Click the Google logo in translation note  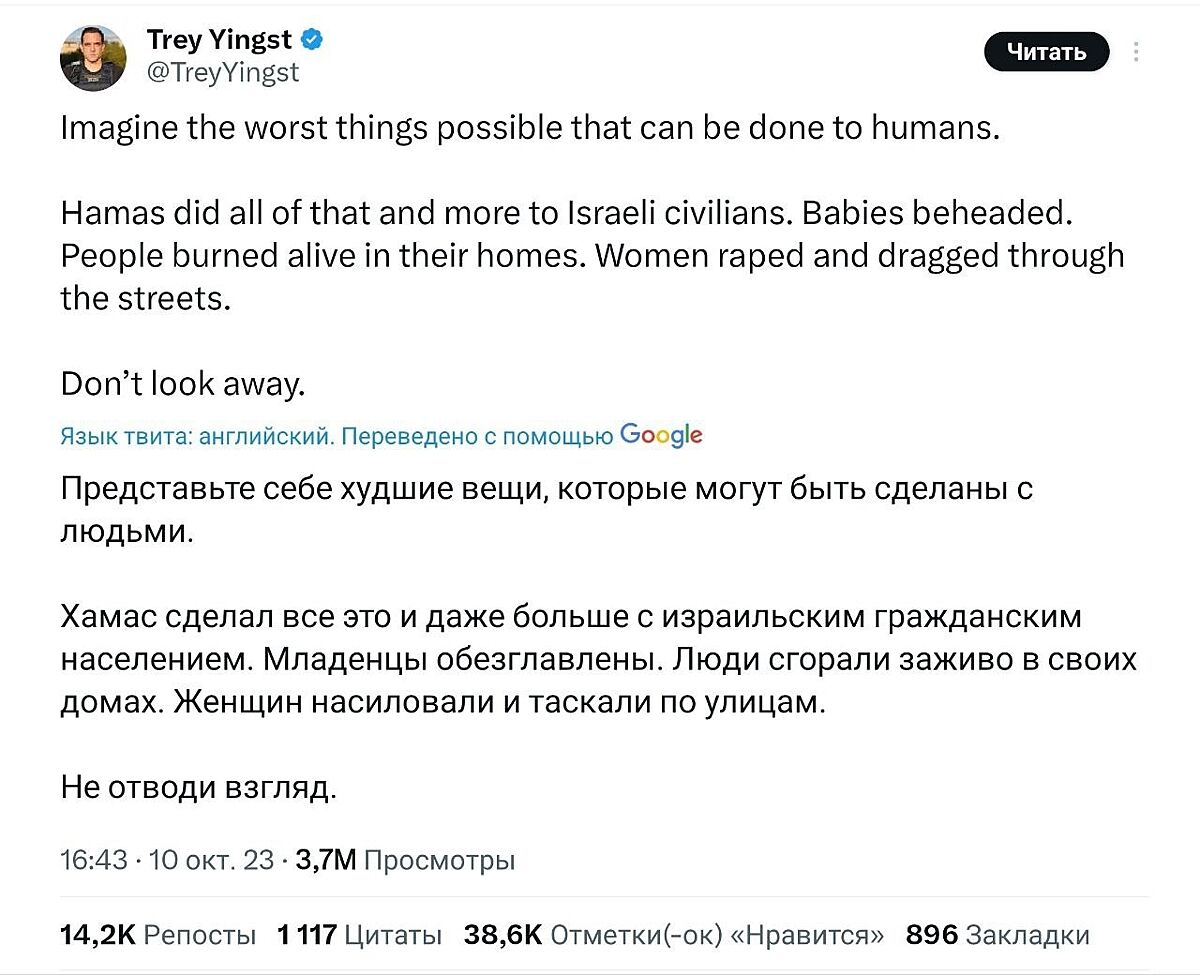[x=661, y=435]
